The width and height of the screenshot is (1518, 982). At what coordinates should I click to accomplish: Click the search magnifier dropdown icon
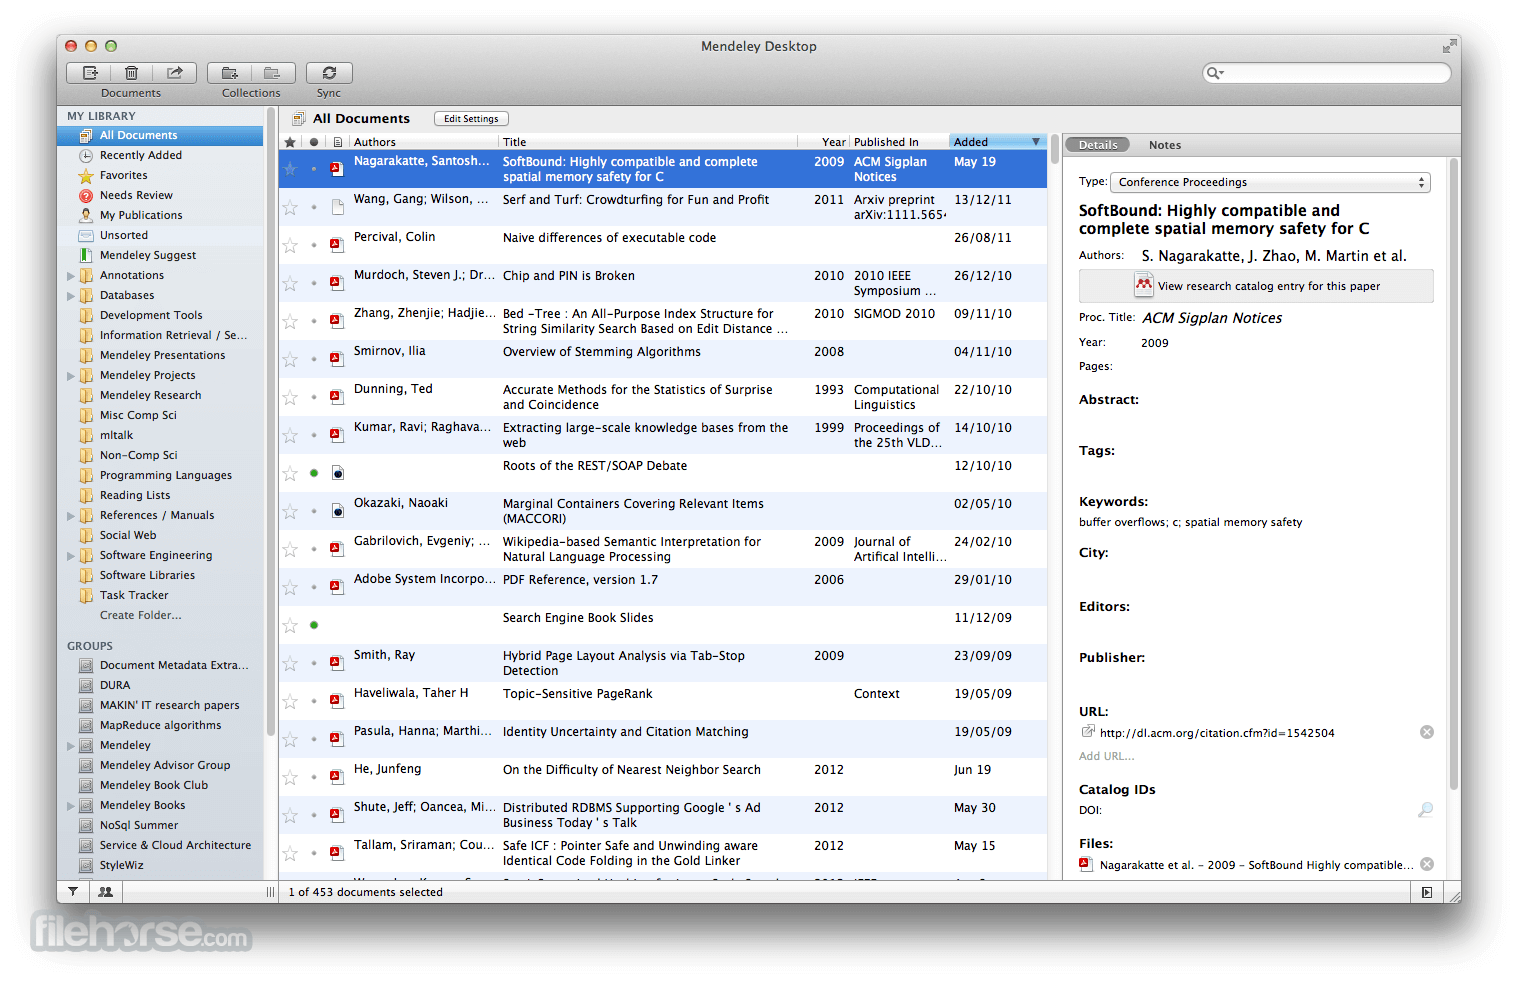coord(1215,73)
